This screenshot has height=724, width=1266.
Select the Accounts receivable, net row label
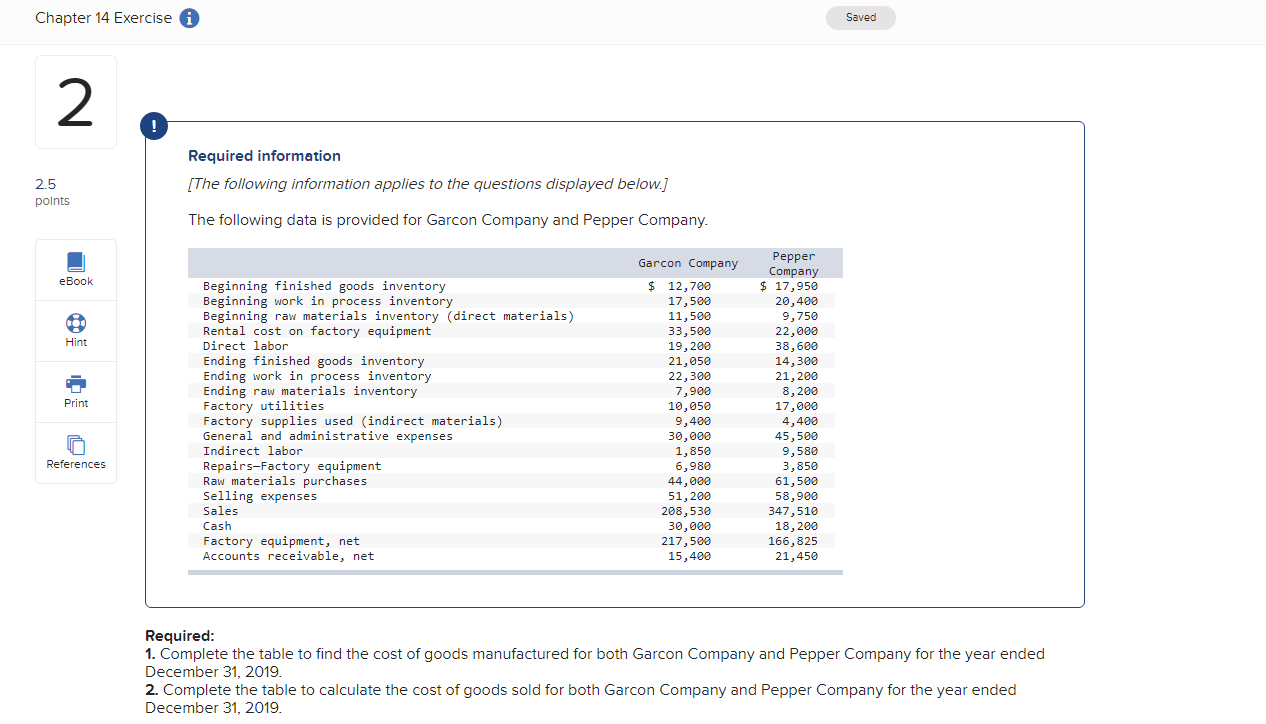[x=288, y=556]
